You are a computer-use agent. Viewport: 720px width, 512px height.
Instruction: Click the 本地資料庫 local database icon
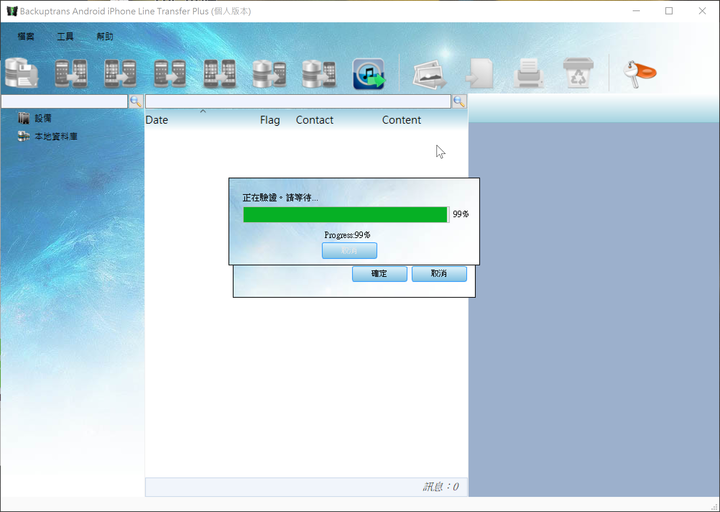[23, 136]
